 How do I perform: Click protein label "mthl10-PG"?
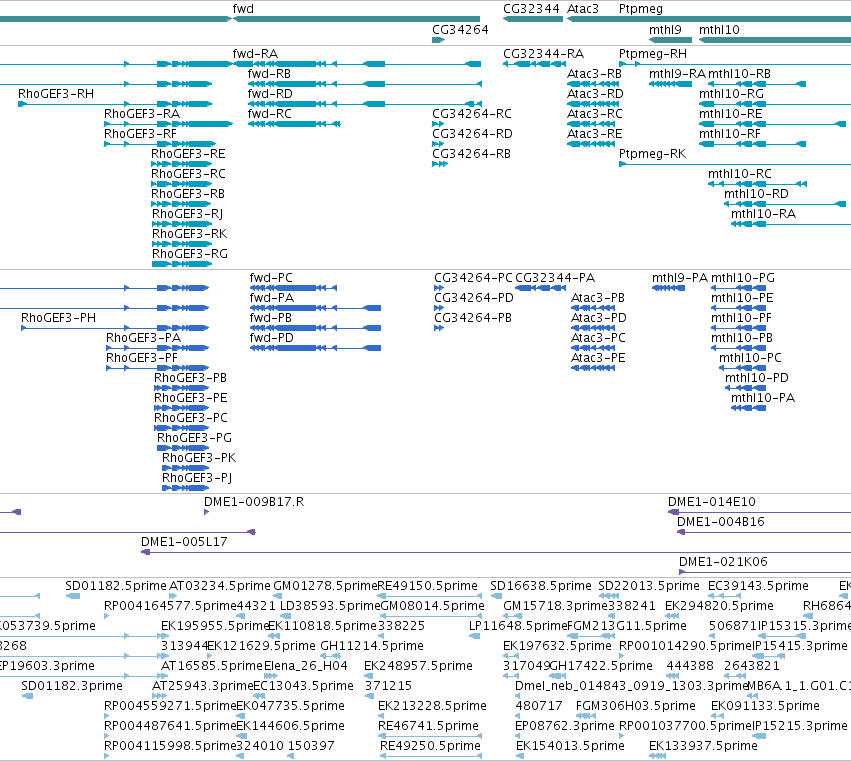[742, 278]
